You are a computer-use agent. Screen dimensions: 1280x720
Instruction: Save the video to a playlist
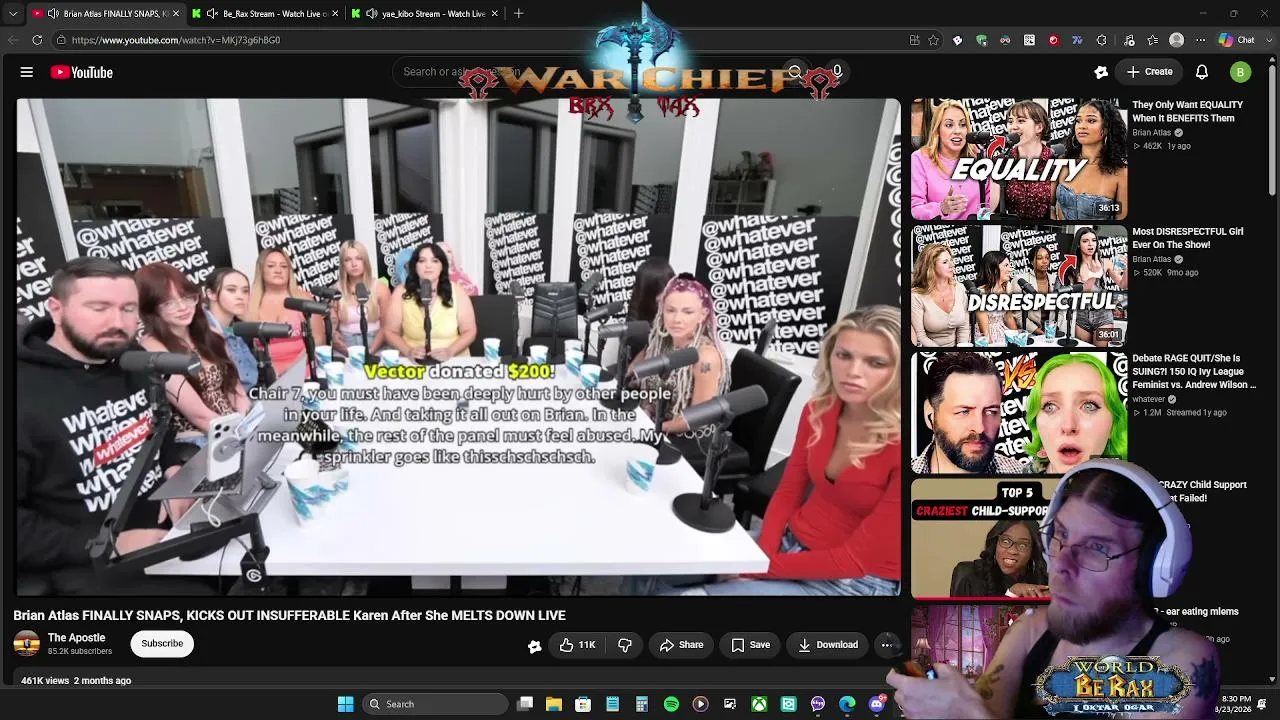click(x=751, y=645)
